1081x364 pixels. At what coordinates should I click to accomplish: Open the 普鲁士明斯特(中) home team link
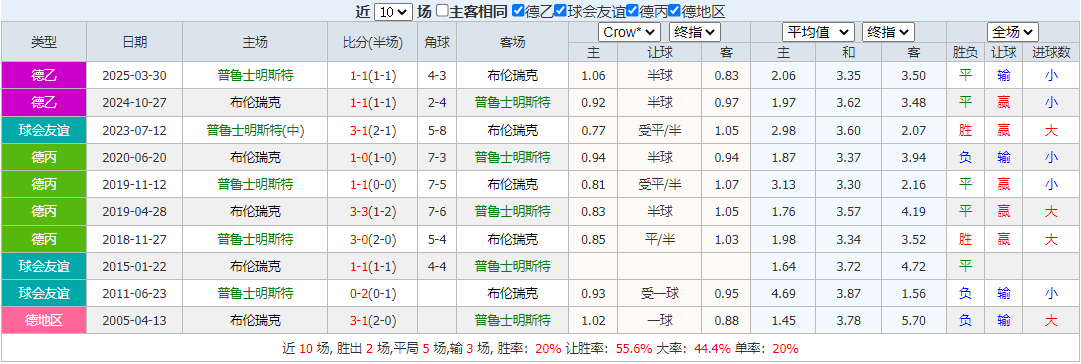pos(255,130)
